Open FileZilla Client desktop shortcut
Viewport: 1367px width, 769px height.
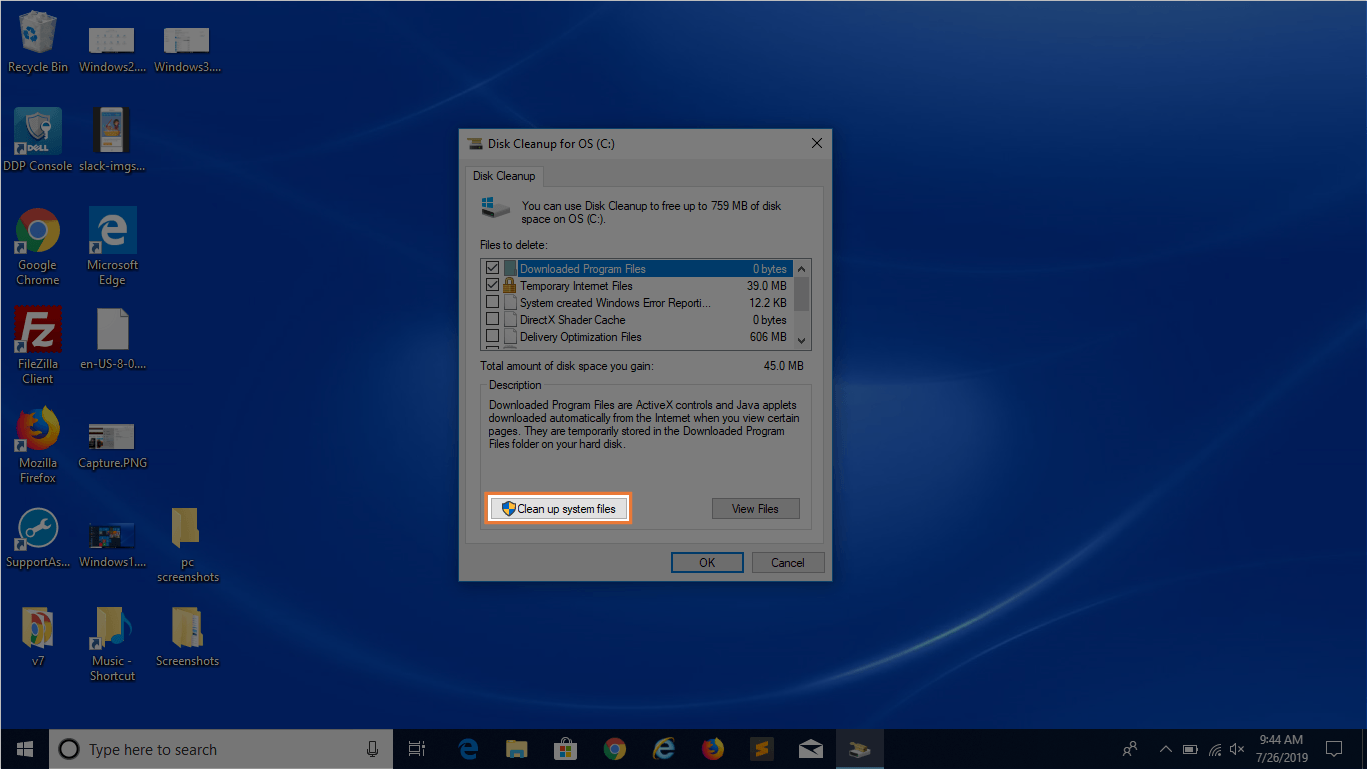pyautogui.click(x=38, y=345)
